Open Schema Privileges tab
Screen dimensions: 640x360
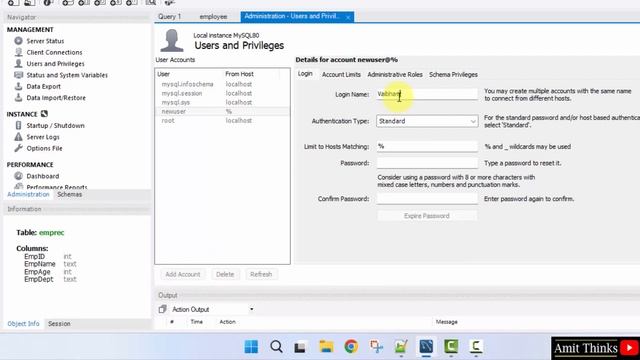tap(453, 75)
